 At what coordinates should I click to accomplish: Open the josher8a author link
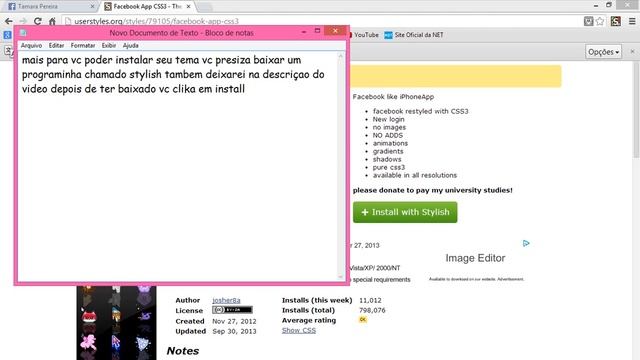pos(226,300)
